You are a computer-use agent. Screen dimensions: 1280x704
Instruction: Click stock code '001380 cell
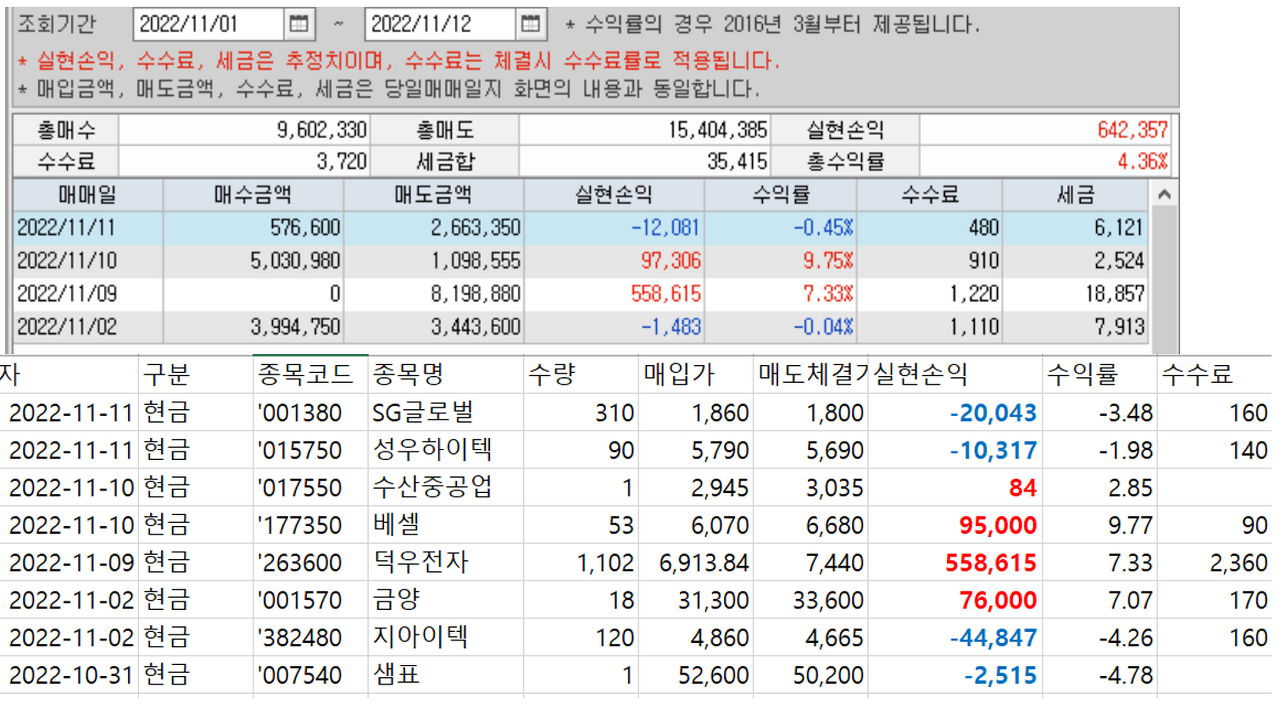pyautogui.click(x=310, y=412)
